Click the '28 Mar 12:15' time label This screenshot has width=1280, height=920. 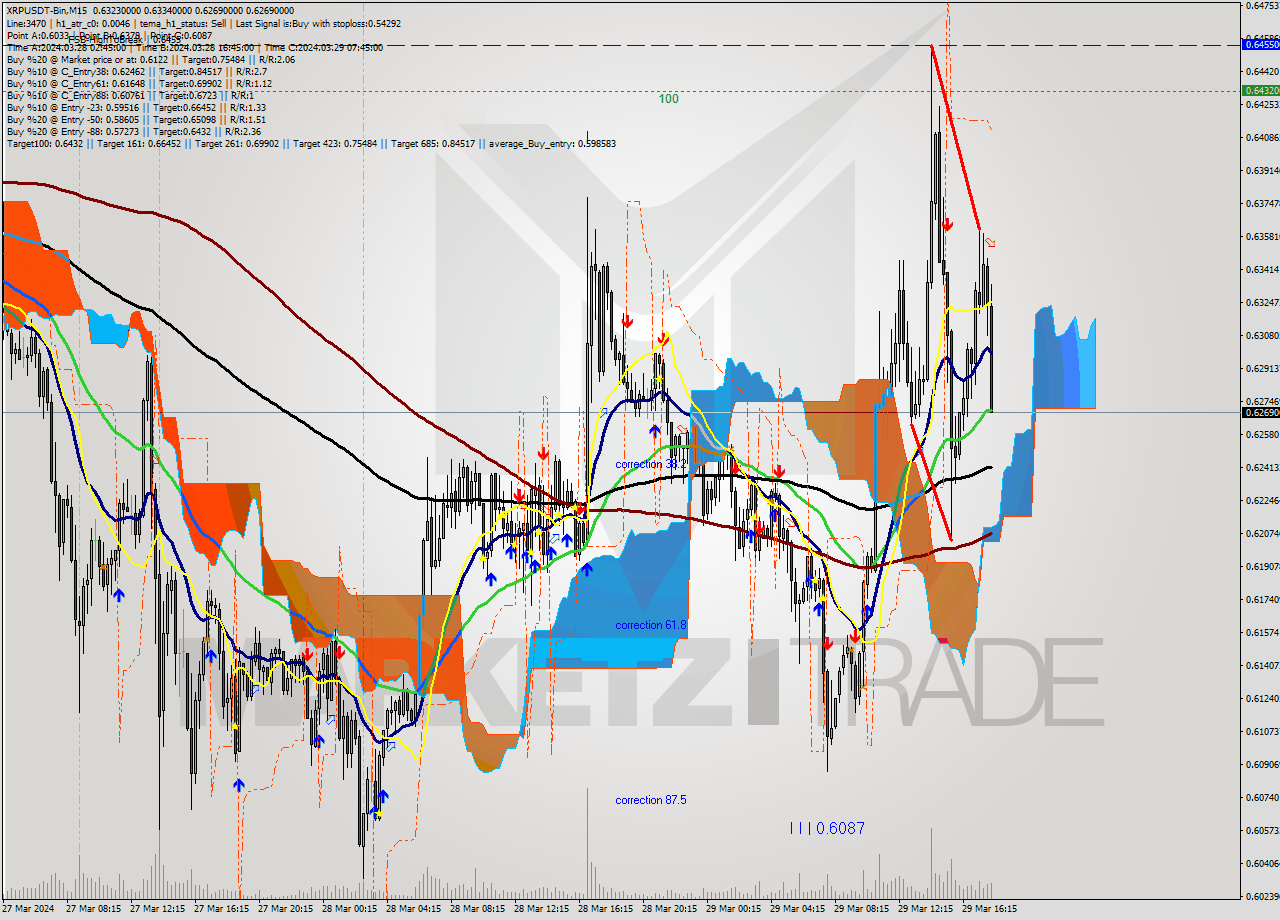coord(541,909)
